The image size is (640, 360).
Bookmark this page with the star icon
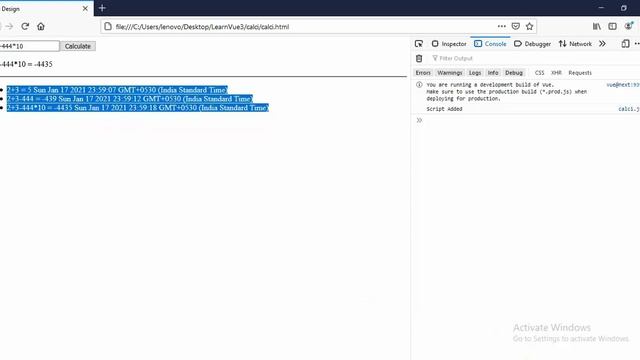tap(529, 27)
